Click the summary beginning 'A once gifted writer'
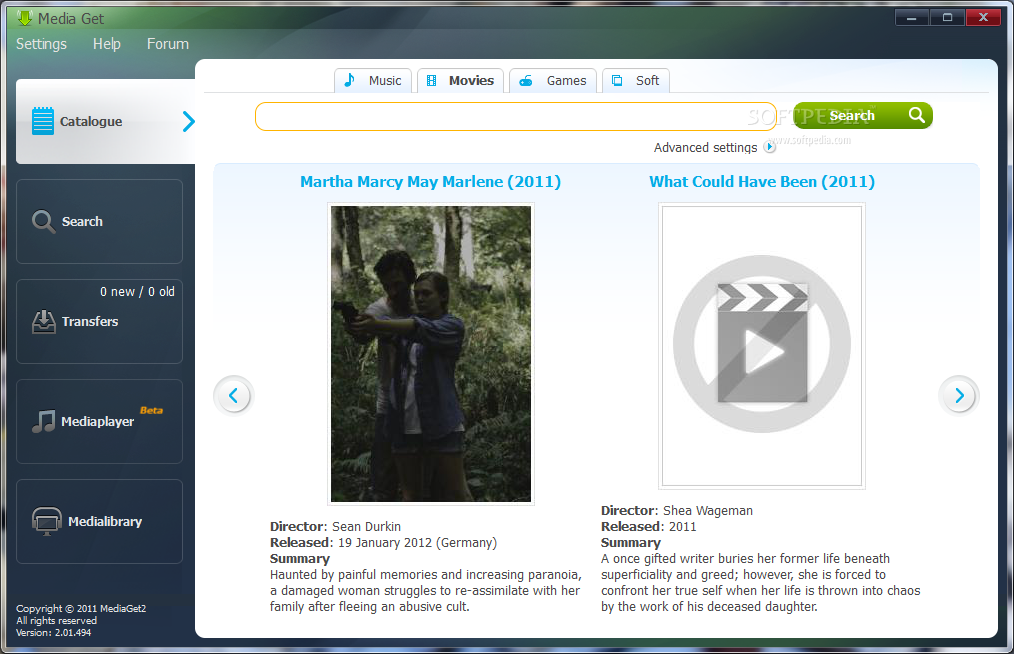 pyautogui.click(x=760, y=583)
